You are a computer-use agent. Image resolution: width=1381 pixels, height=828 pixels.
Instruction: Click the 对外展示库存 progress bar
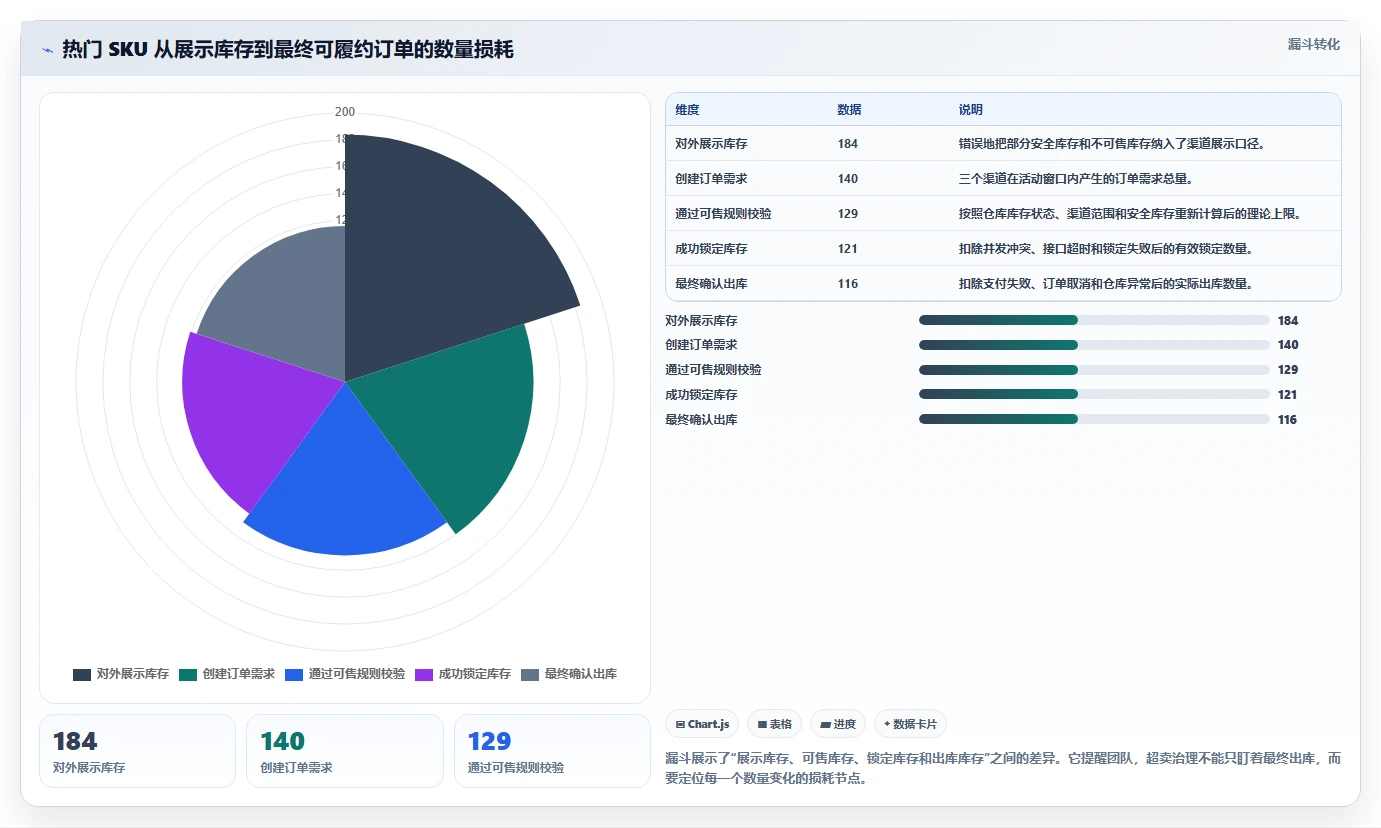(x=1094, y=320)
